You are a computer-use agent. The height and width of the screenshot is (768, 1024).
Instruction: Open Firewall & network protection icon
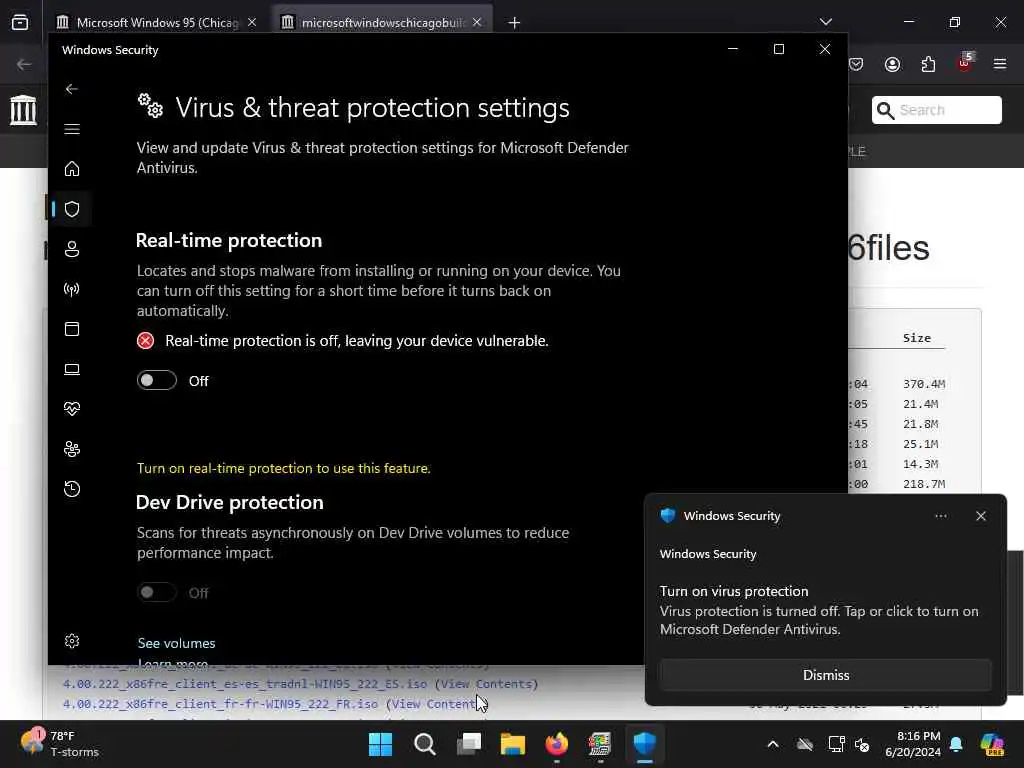pyautogui.click(x=72, y=289)
